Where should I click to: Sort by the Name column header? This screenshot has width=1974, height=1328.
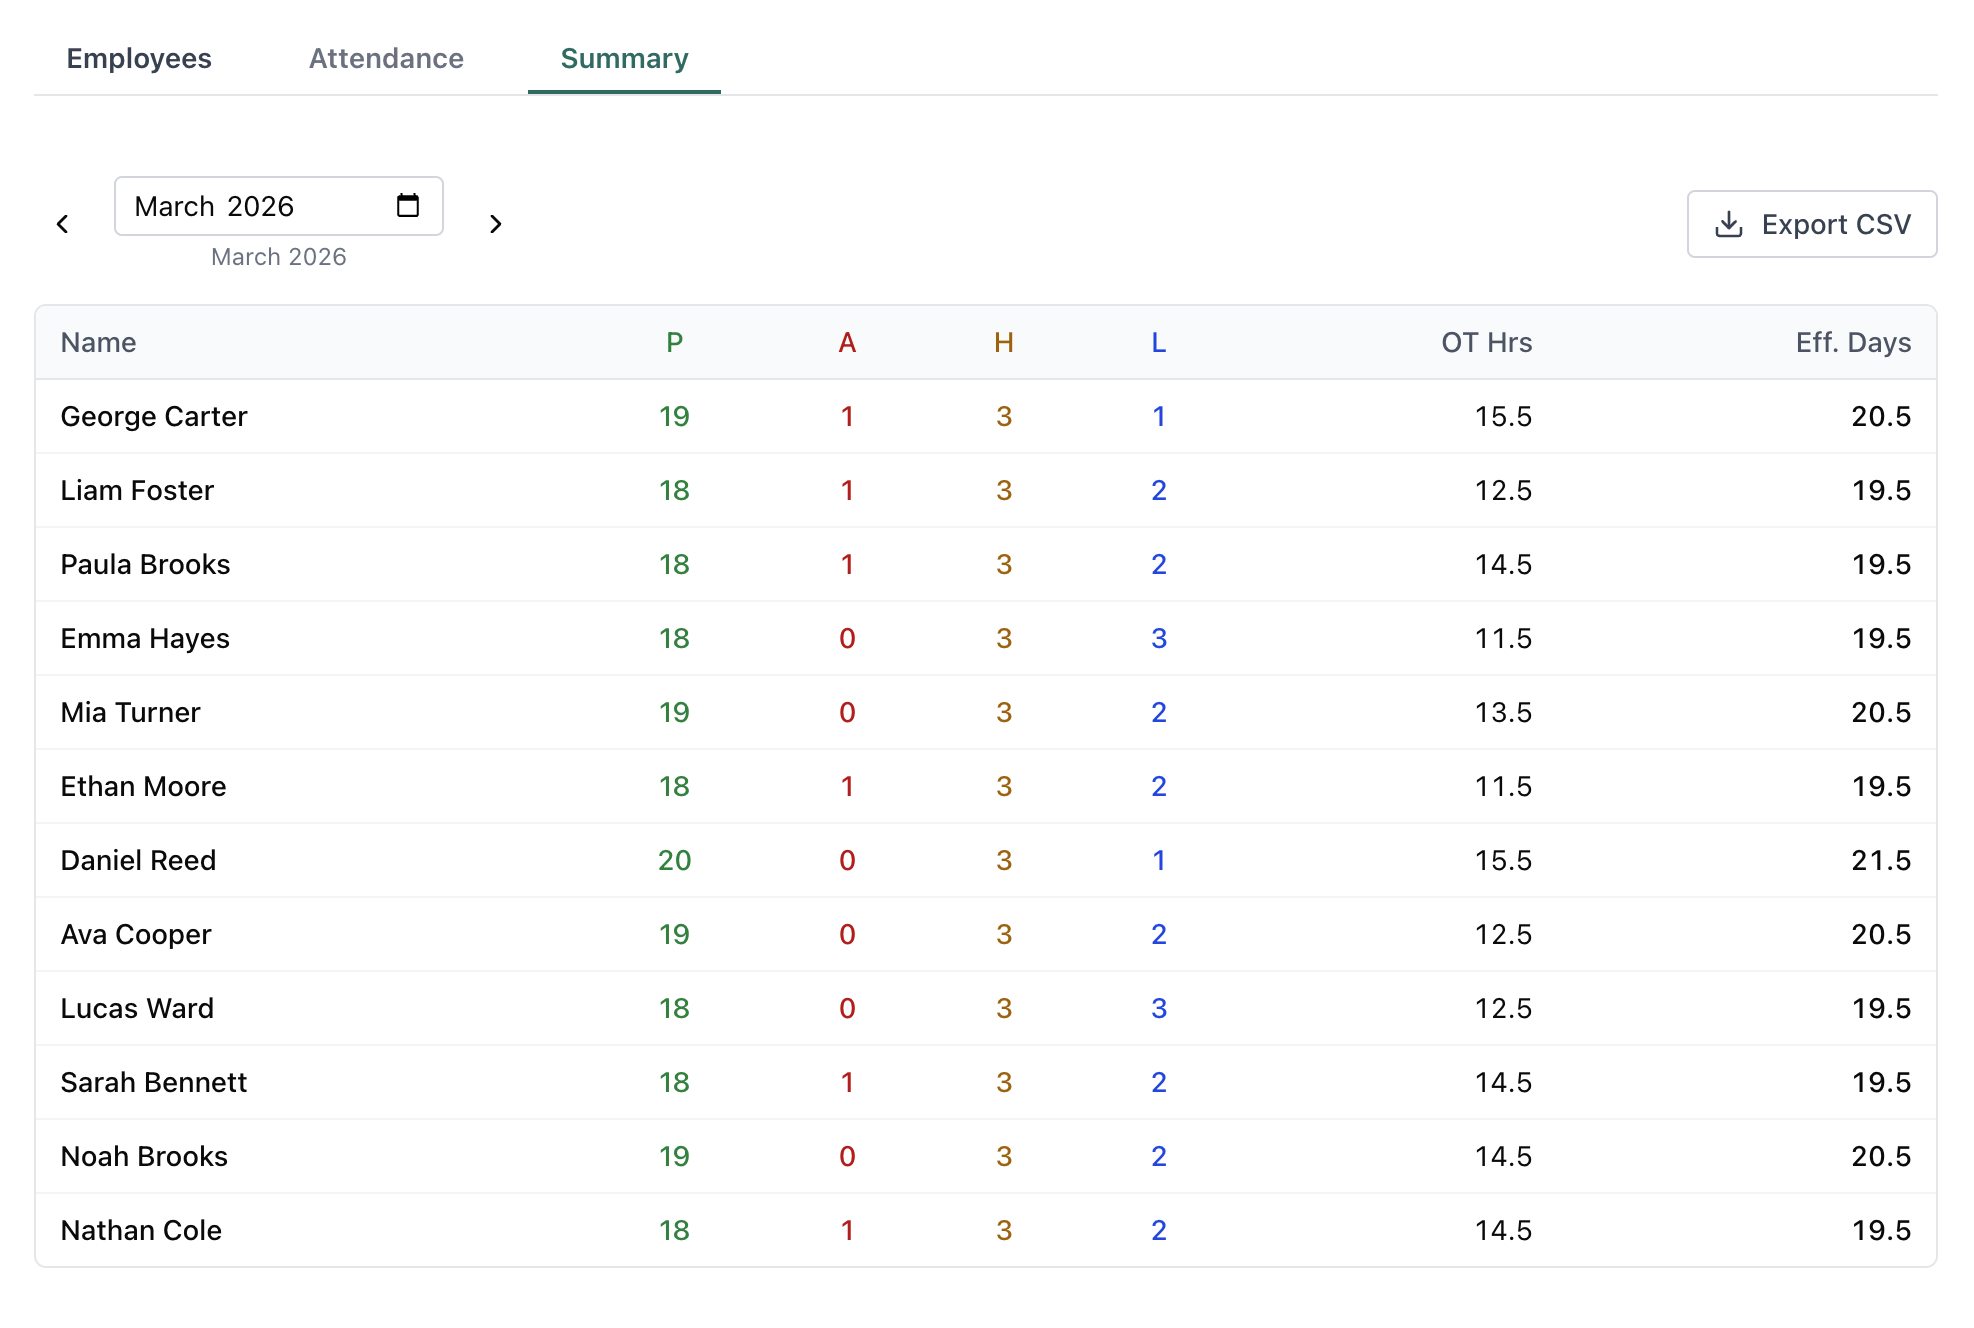(98, 342)
